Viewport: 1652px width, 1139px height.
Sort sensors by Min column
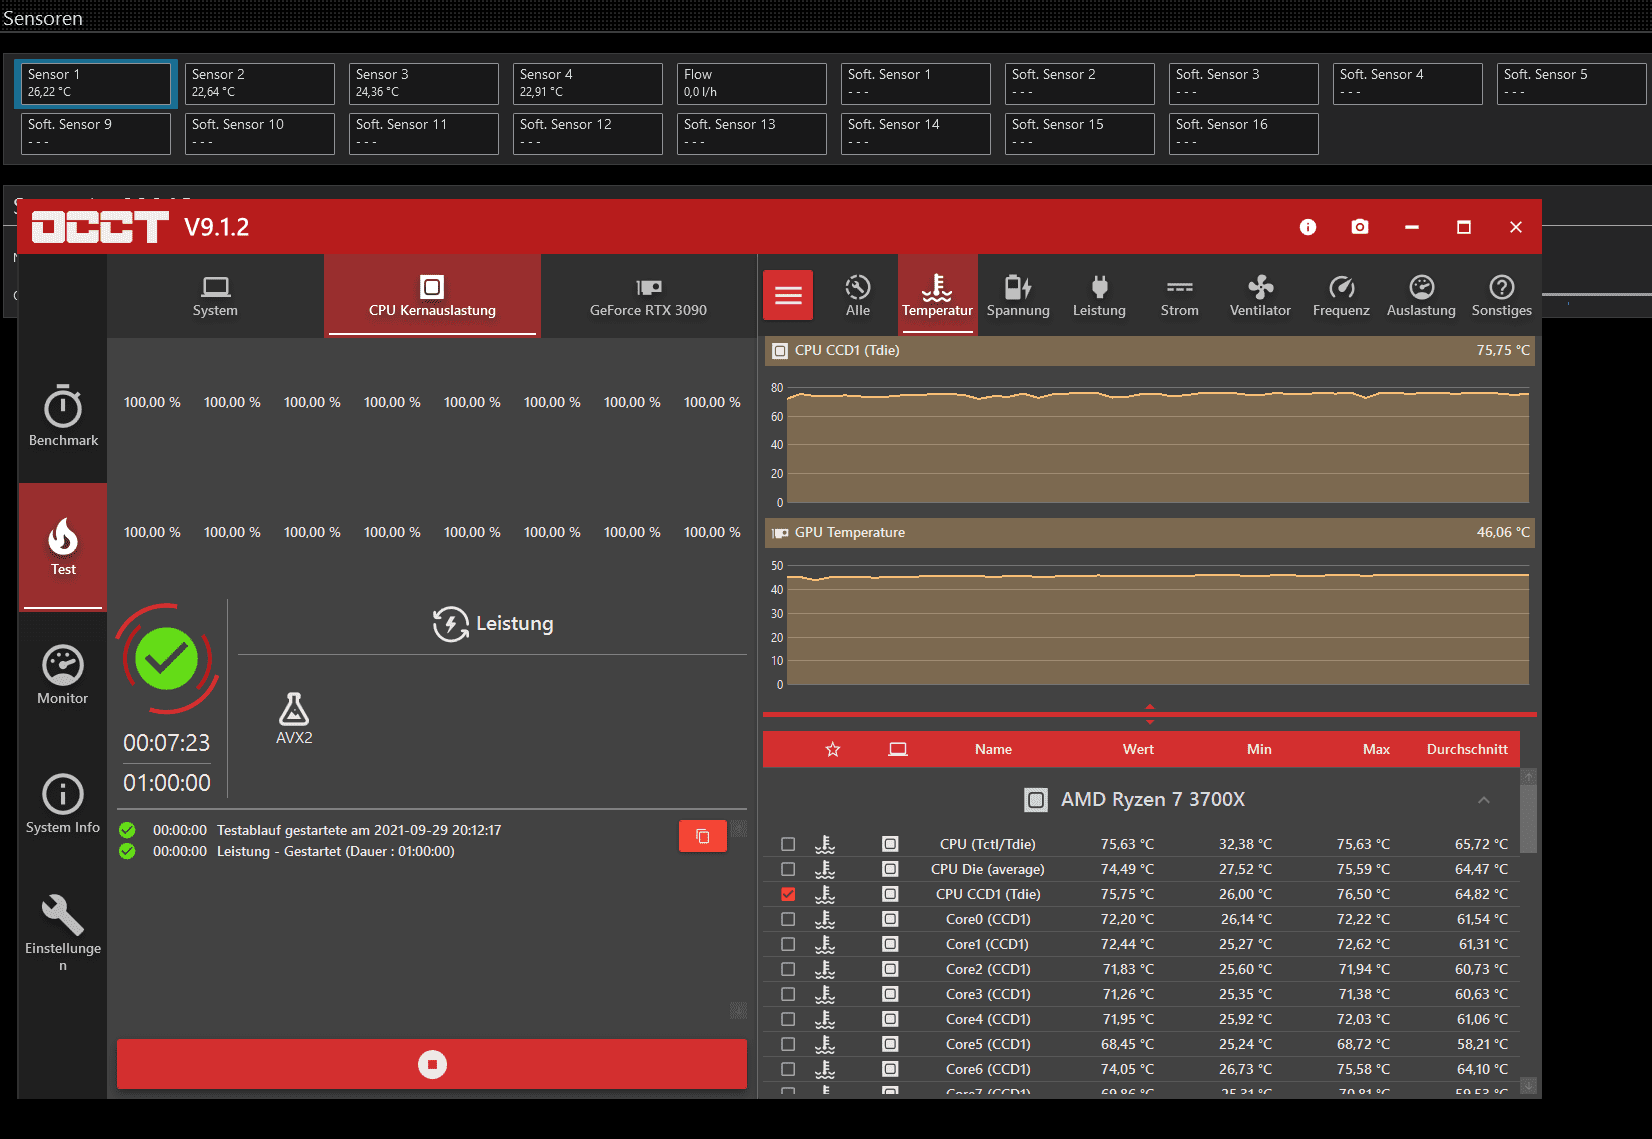tap(1259, 749)
